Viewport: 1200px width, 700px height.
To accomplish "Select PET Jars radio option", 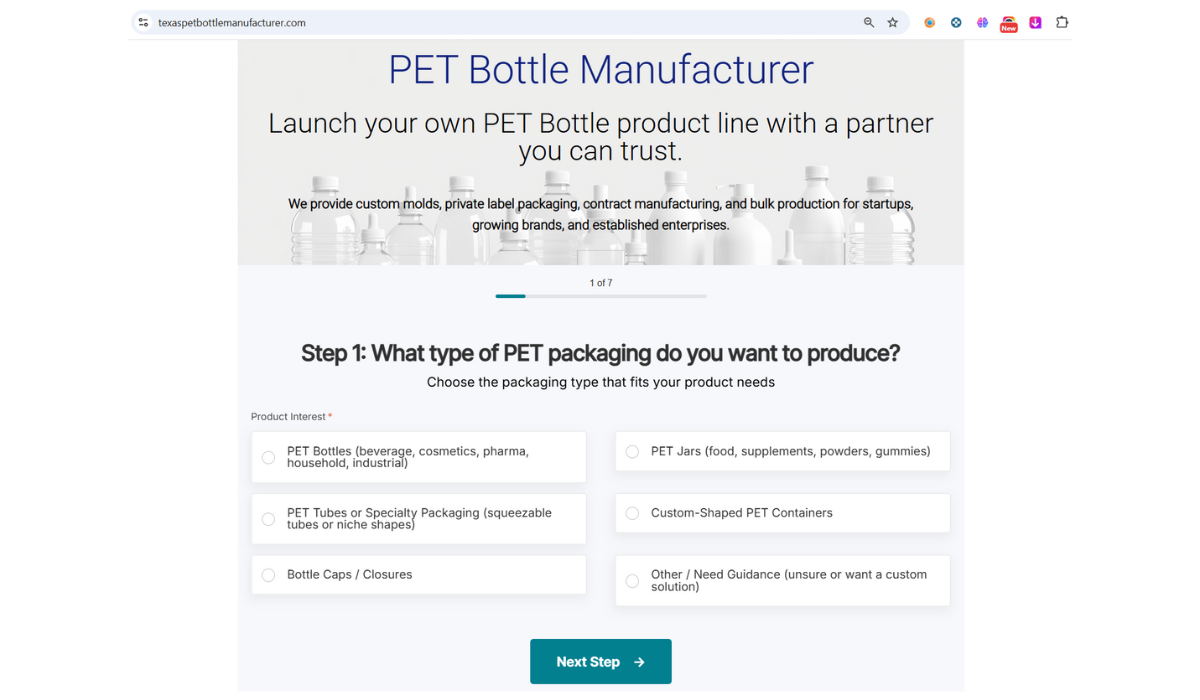I will coord(633,452).
